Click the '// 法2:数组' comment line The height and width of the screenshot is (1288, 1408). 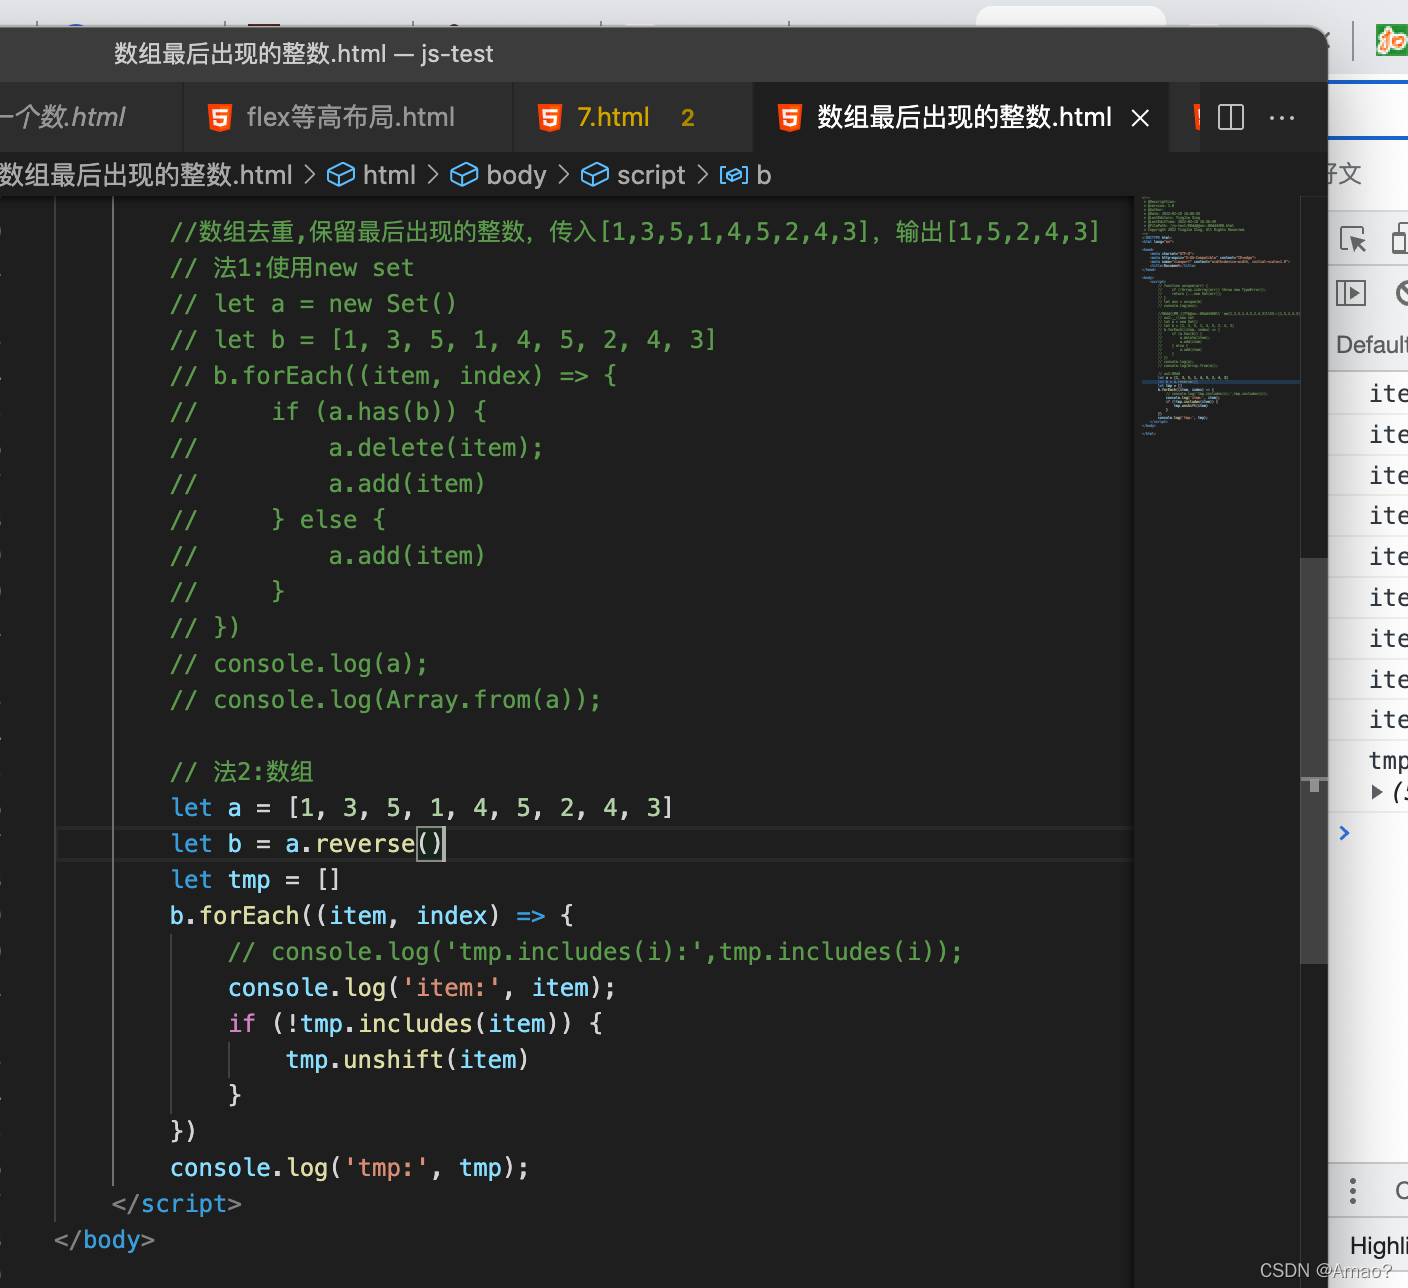[242, 772]
